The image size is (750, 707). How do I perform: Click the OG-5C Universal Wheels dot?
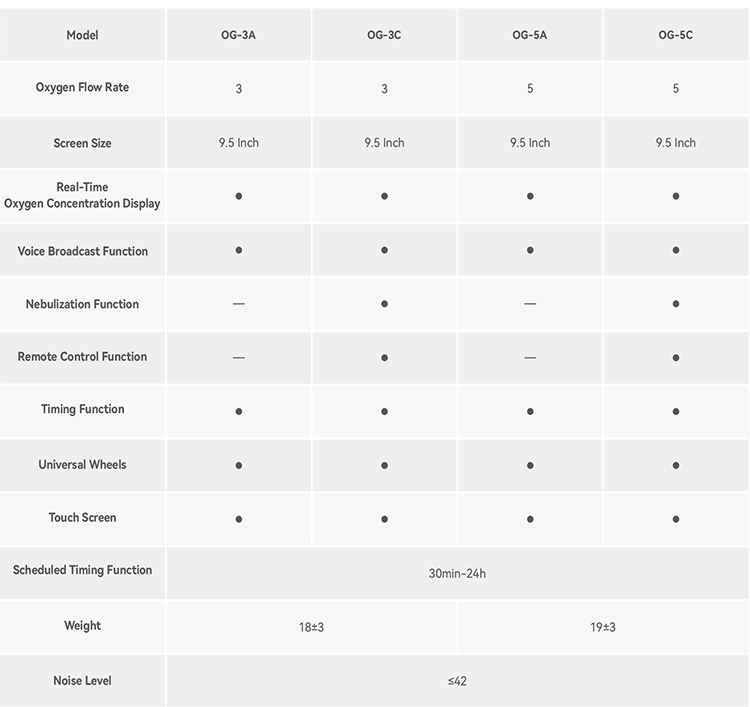pyautogui.click(x=676, y=465)
